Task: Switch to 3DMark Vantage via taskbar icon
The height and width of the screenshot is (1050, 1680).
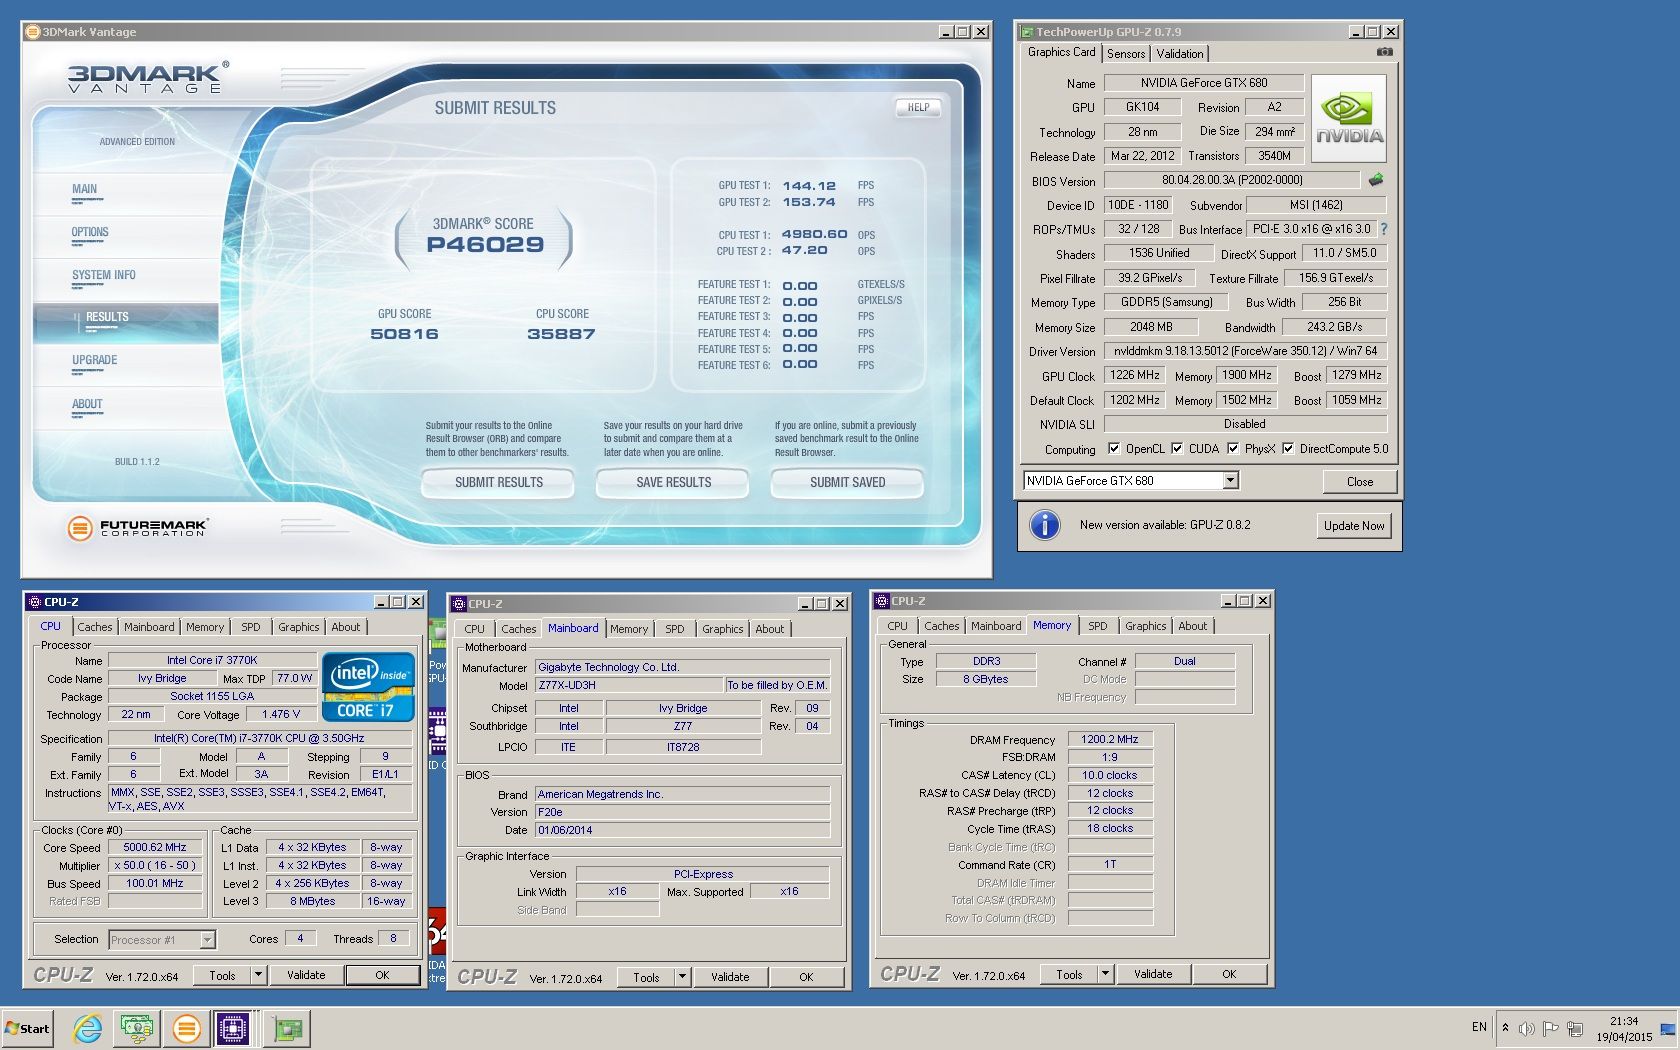Action: pyautogui.click(x=186, y=1028)
